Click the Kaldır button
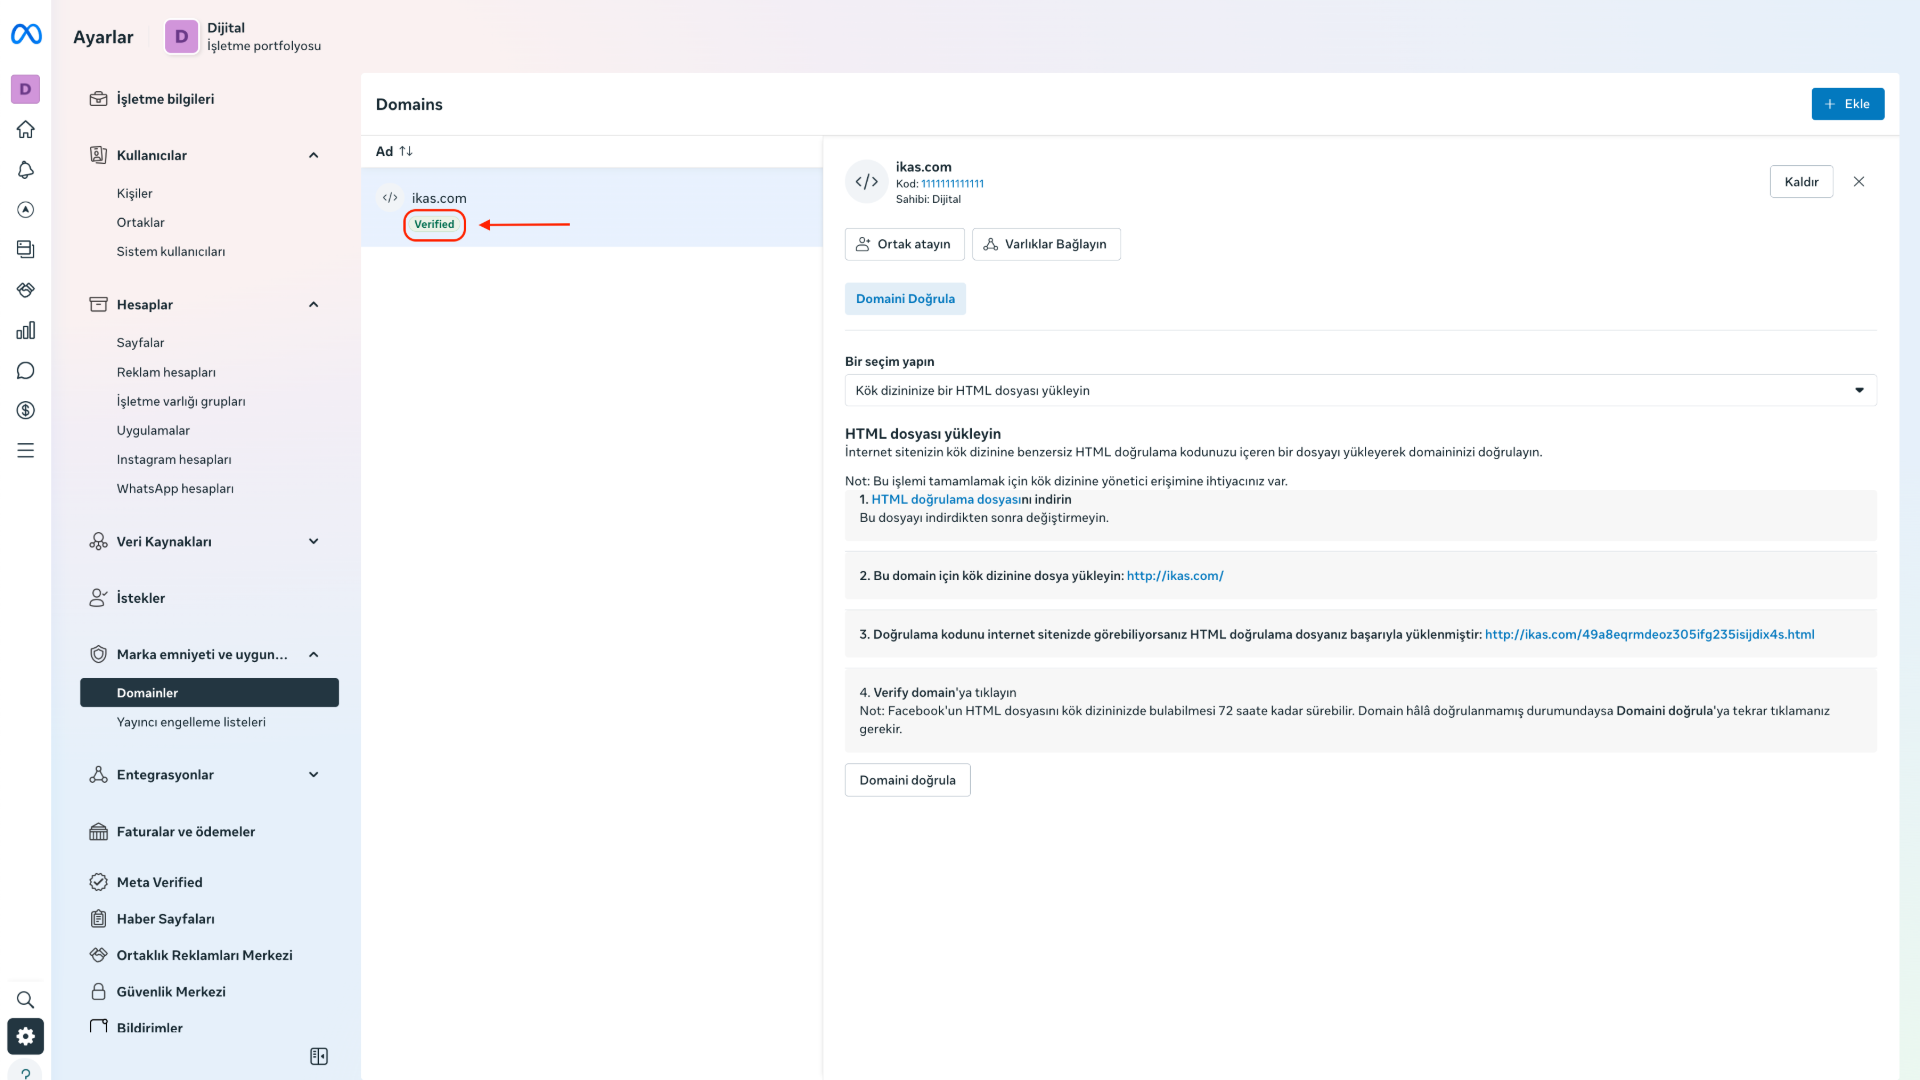The height and width of the screenshot is (1080, 1920). pos(1801,182)
